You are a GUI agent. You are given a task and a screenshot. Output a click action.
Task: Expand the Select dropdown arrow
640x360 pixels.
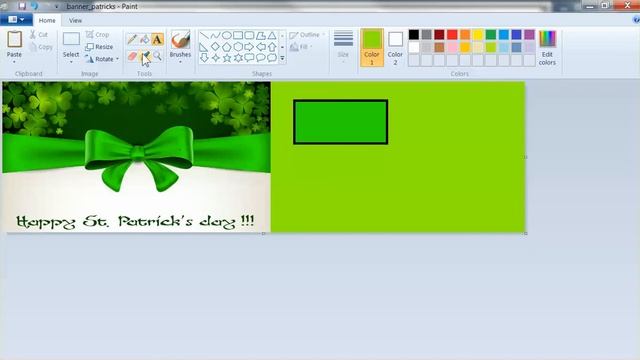[x=71, y=62]
